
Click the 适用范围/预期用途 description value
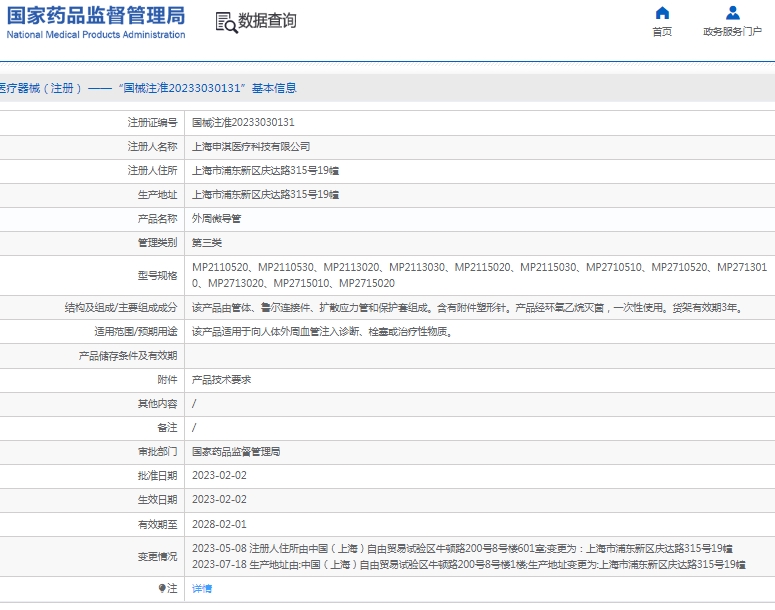[x=322, y=332]
